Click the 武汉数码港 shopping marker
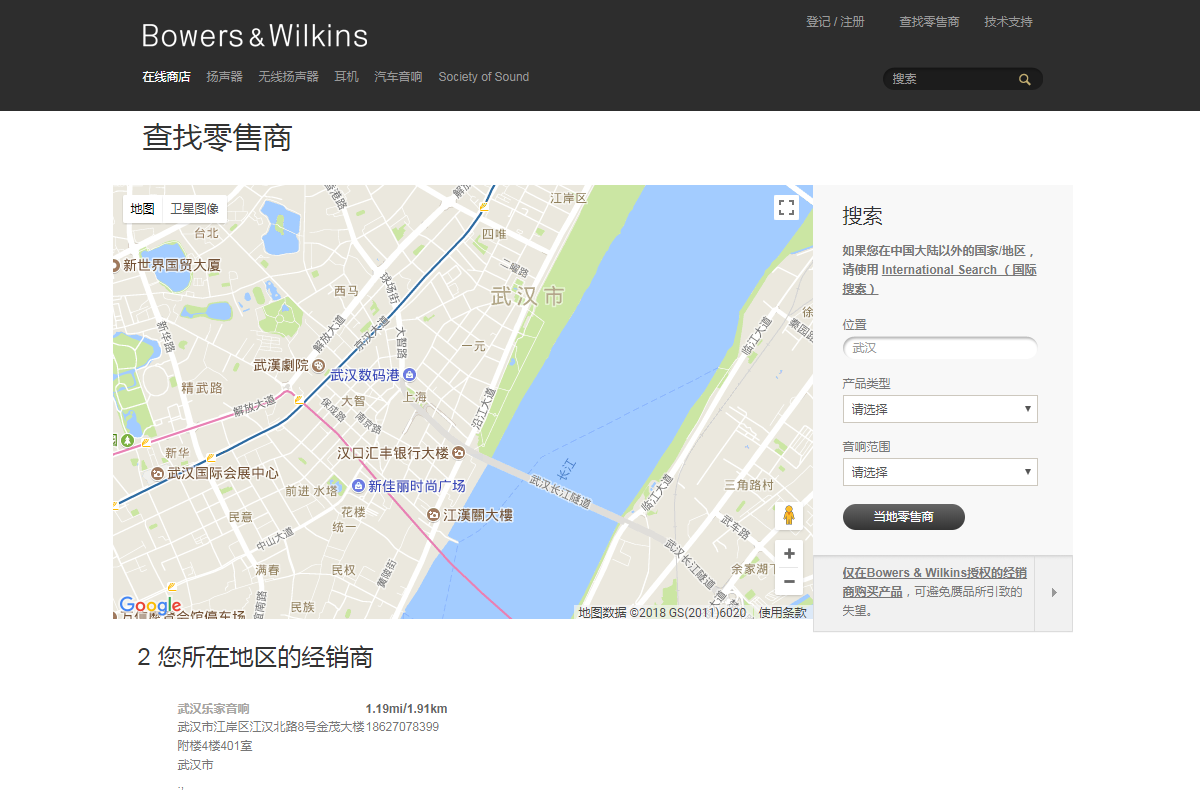Screen dimensions: 1200x800 pyautogui.click(x=409, y=375)
